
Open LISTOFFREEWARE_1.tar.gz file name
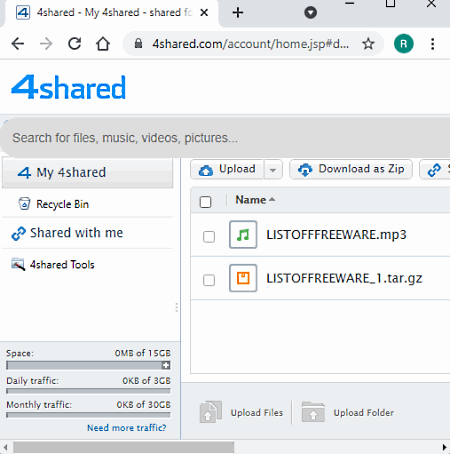click(x=344, y=278)
